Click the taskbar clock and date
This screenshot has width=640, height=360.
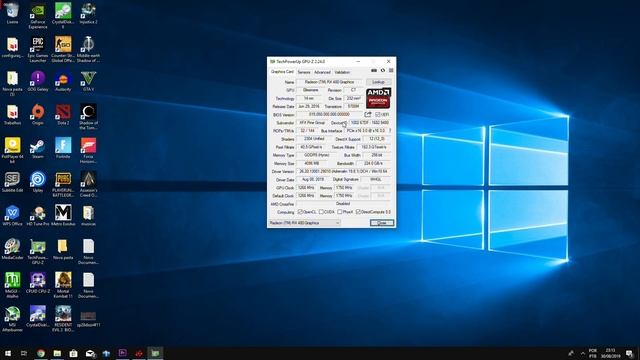(x=610, y=353)
